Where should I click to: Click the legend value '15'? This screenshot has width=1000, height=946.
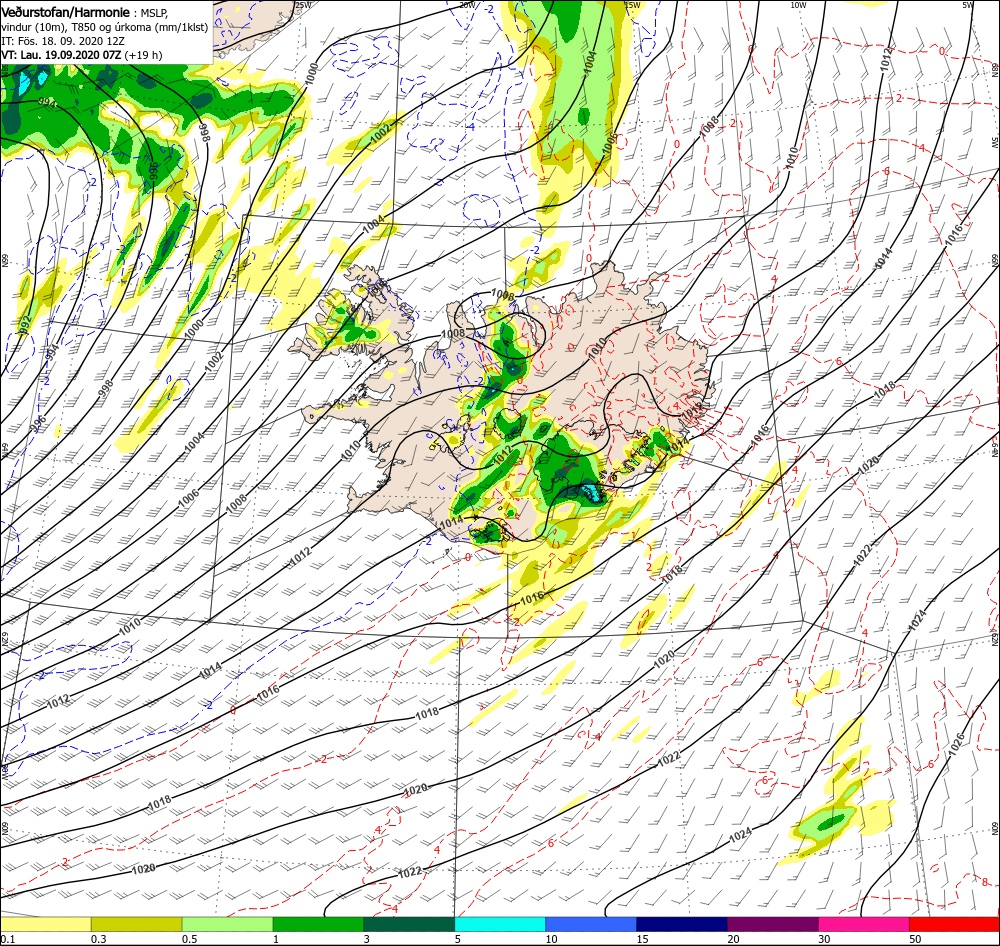pyautogui.click(x=642, y=939)
